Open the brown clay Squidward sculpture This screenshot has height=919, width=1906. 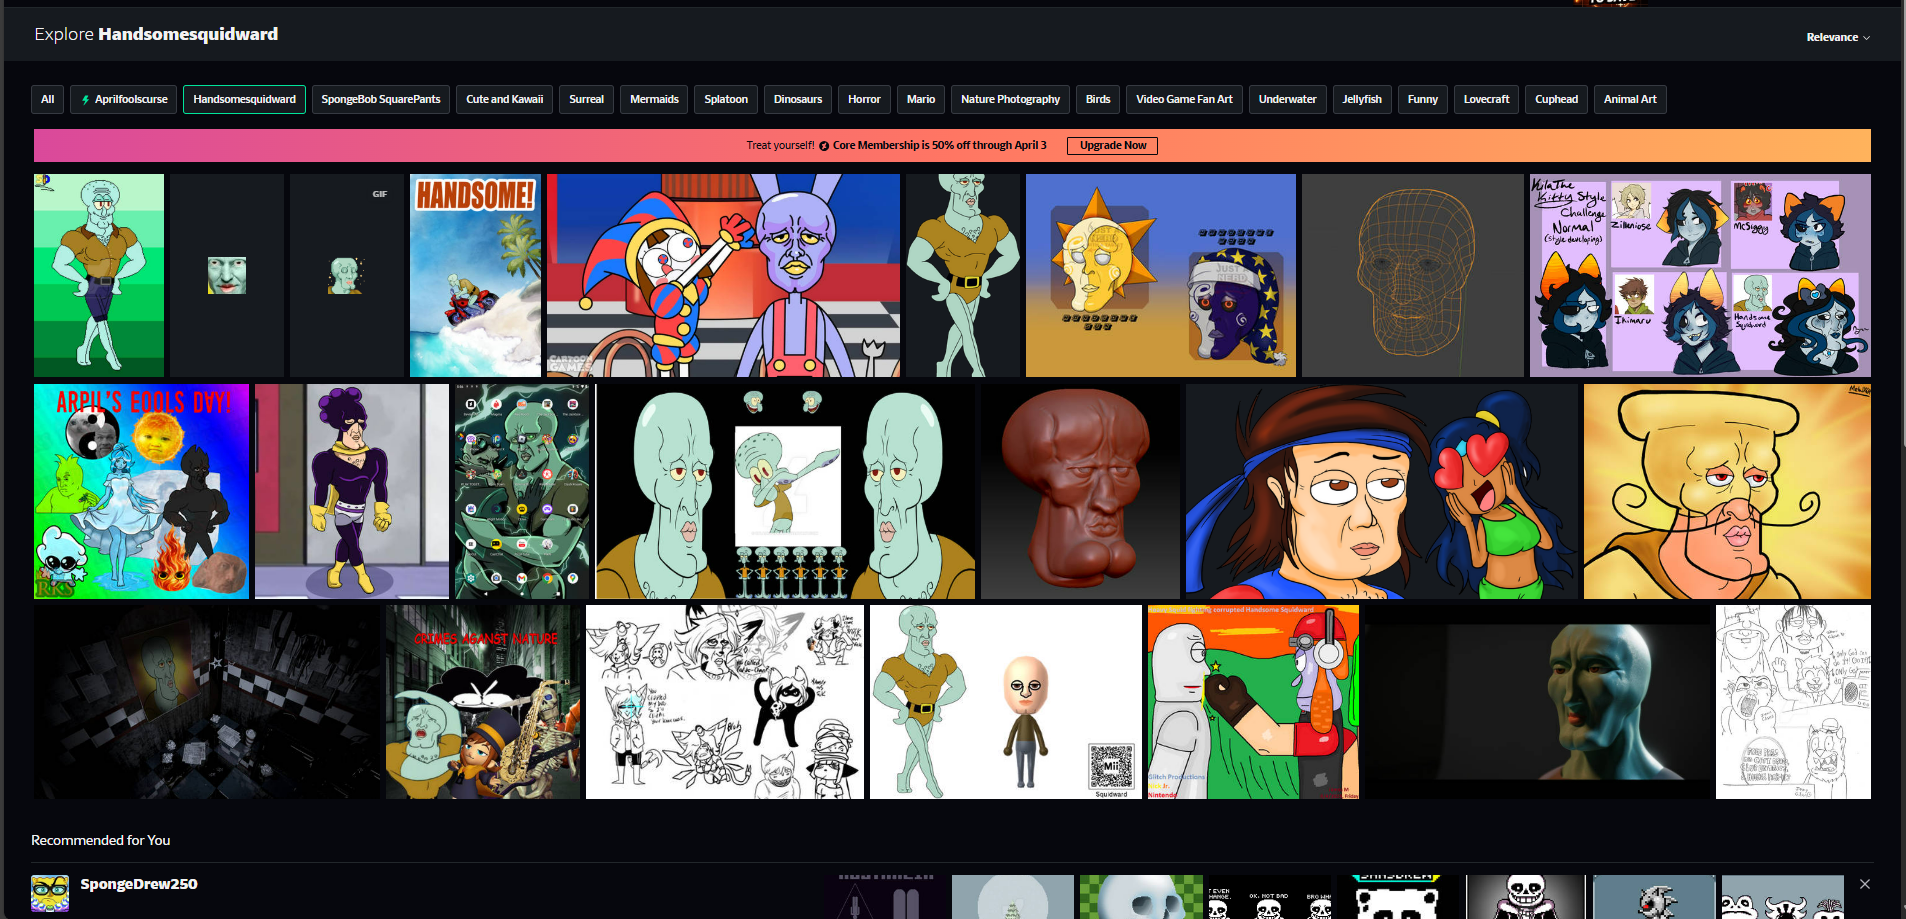click(1080, 491)
